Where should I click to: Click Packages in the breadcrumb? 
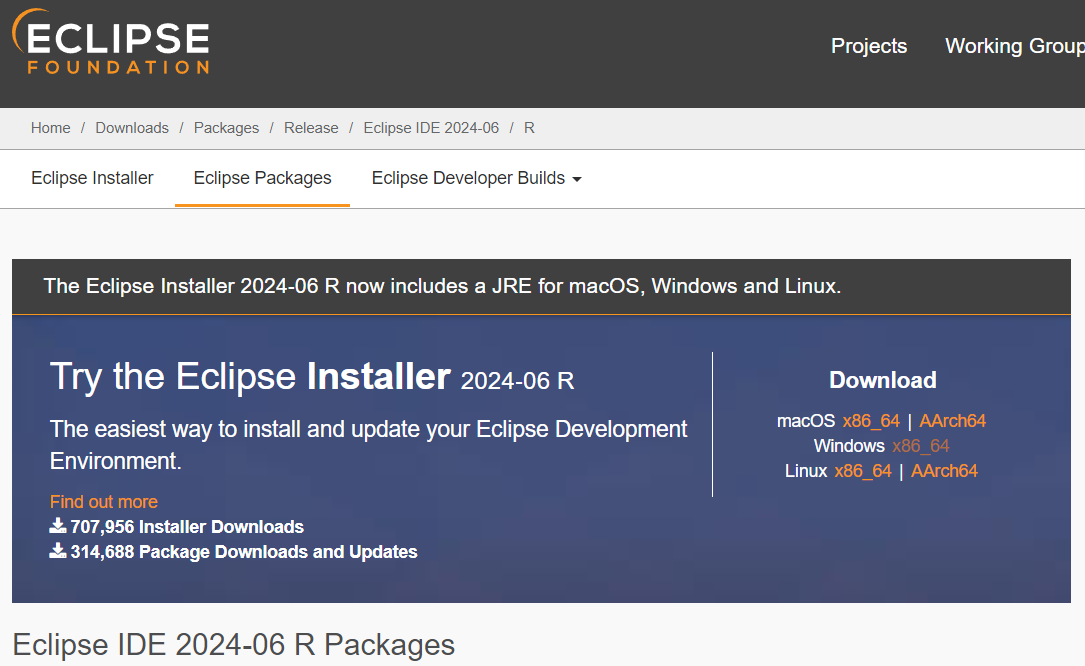[x=226, y=127]
